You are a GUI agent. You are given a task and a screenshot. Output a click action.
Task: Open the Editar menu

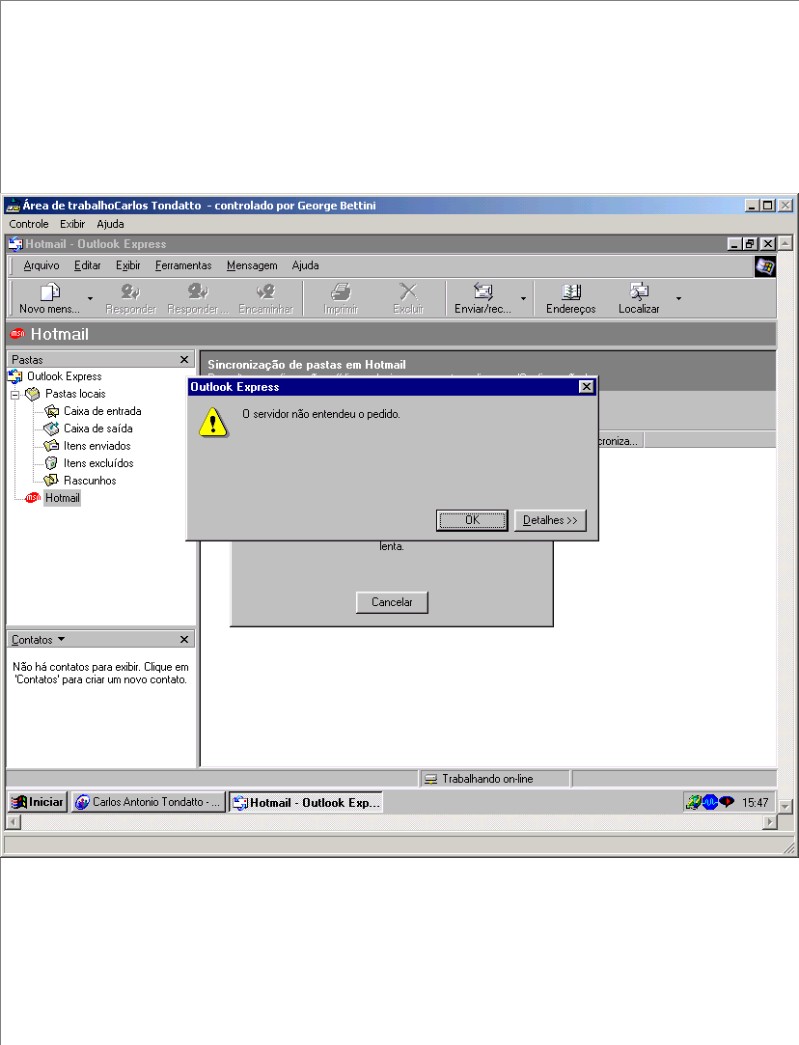click(87, 265)
